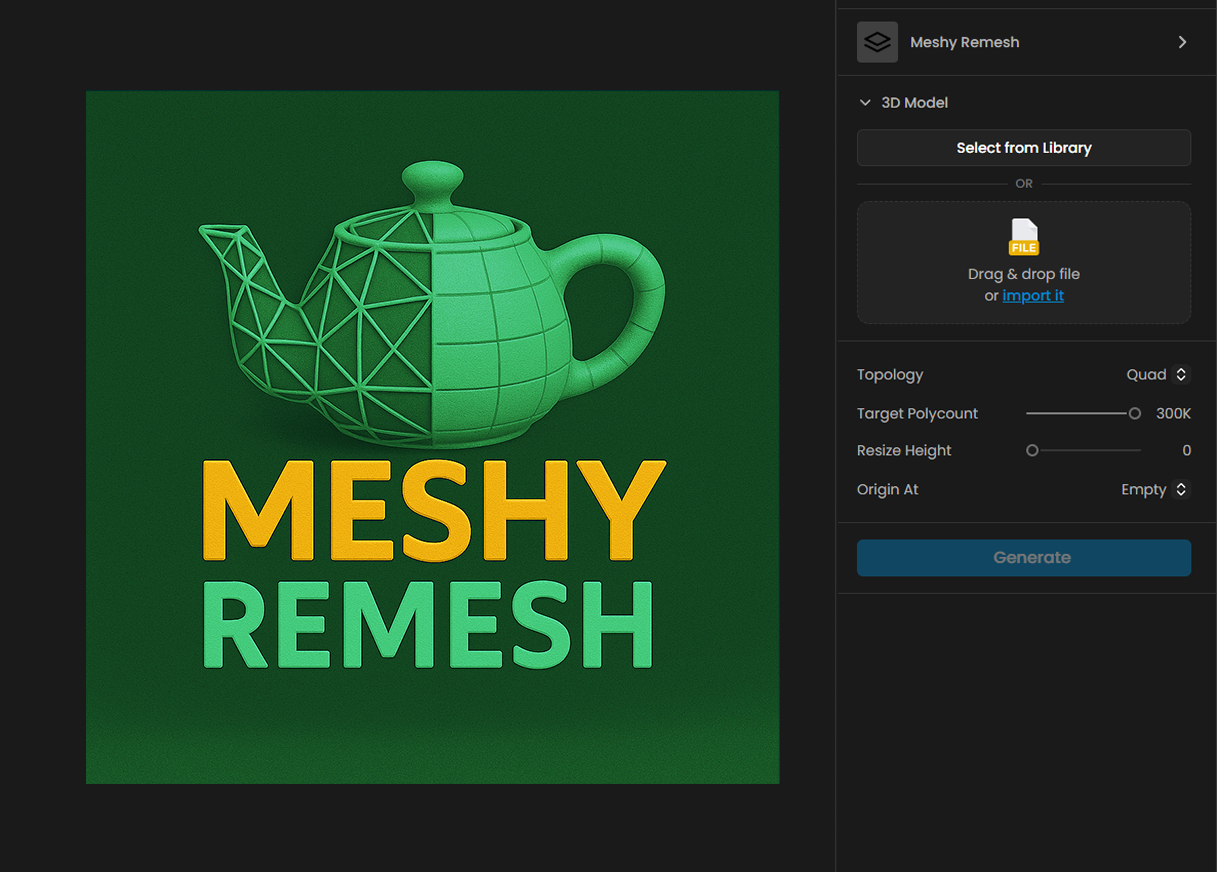Click the yellow FILE document icon
Screen dimensions: 1217x872
tap(1024, 237)
